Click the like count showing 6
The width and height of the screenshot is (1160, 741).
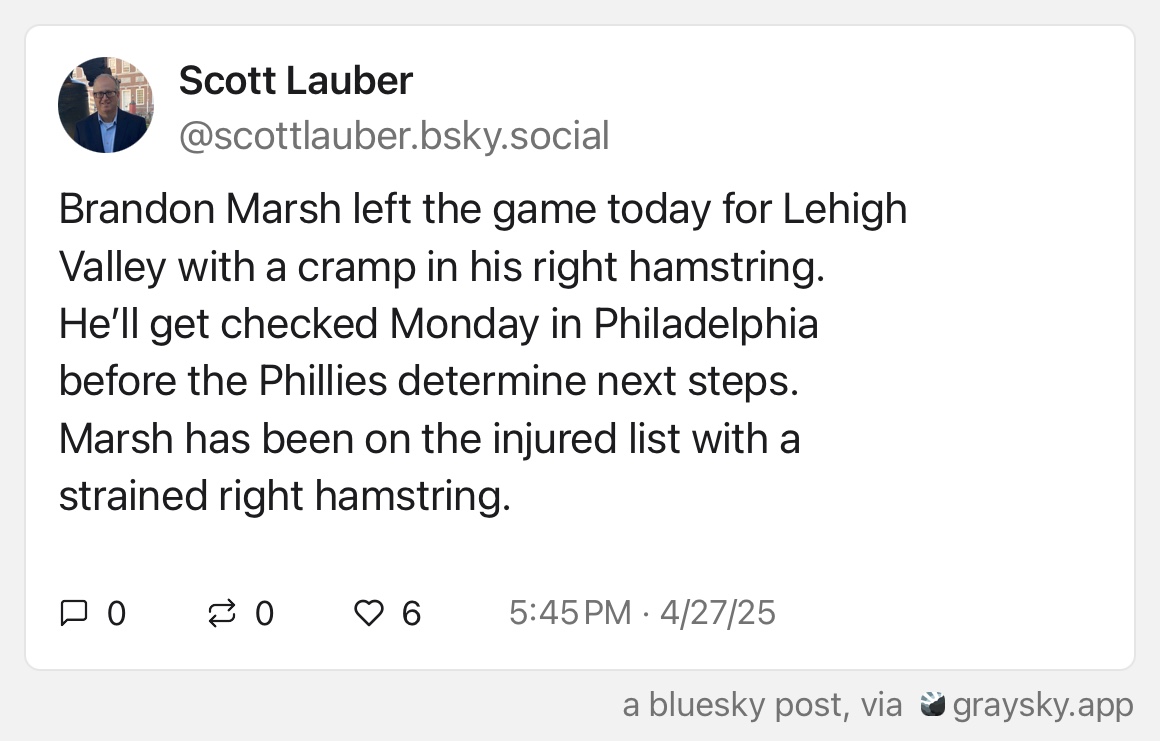click(x=411, y=613)
